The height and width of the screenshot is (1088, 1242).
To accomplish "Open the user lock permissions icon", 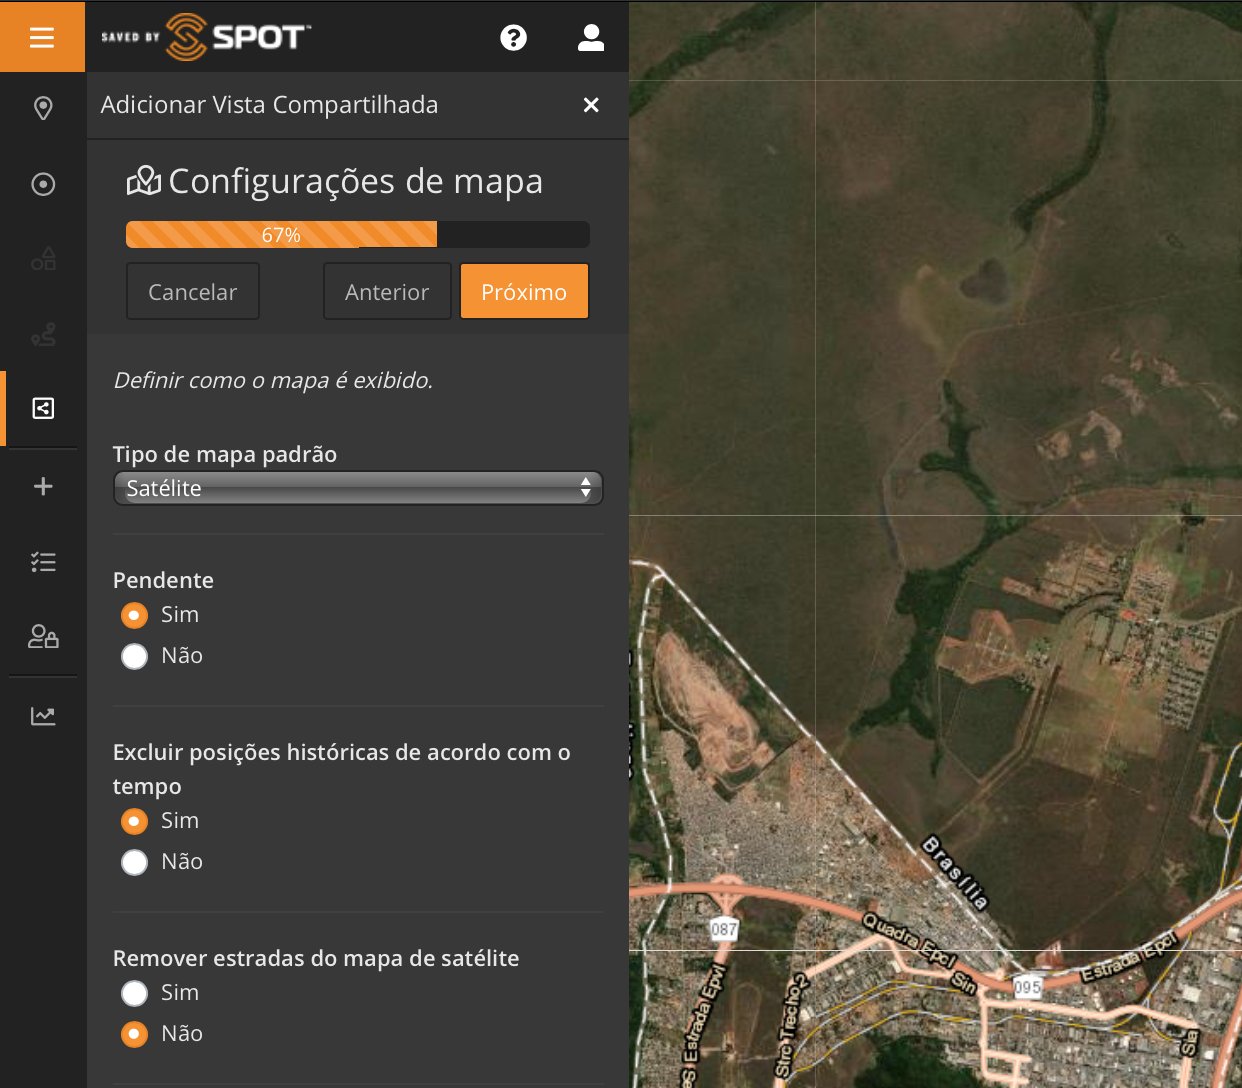I will pos(43,637).
